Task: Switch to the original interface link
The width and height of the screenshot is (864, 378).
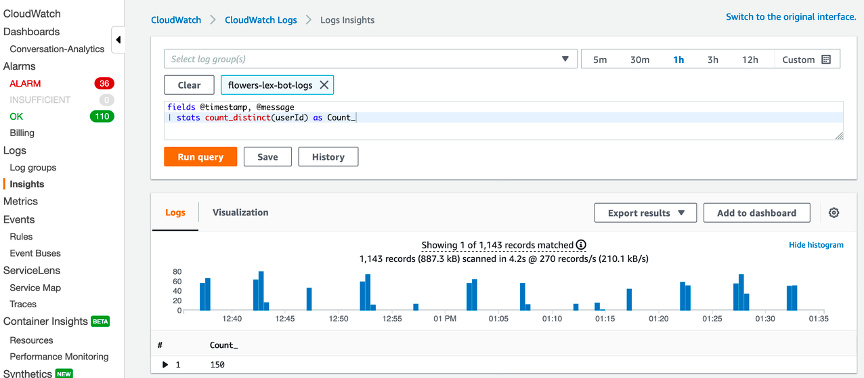Action: (x=791, y=17)
